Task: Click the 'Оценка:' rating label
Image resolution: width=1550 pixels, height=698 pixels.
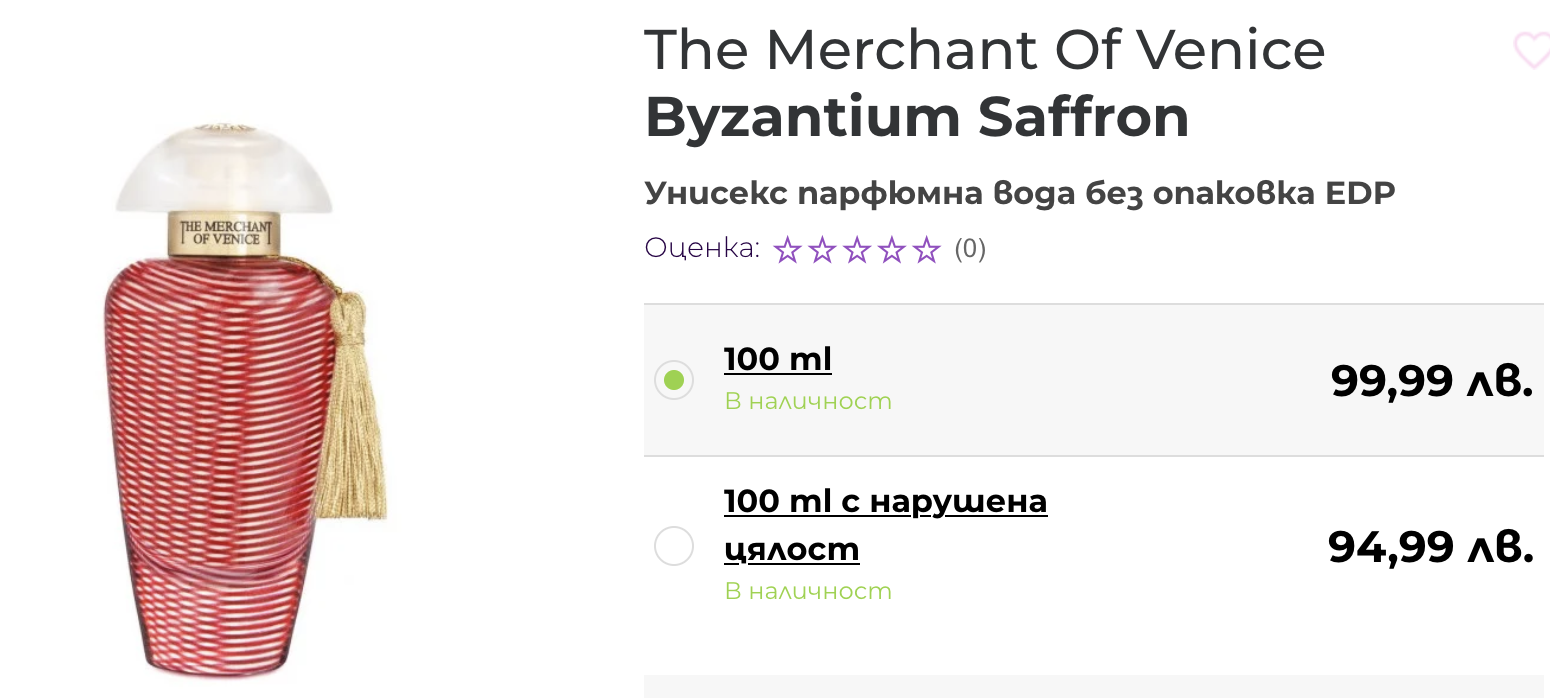Action: (702, 248)
